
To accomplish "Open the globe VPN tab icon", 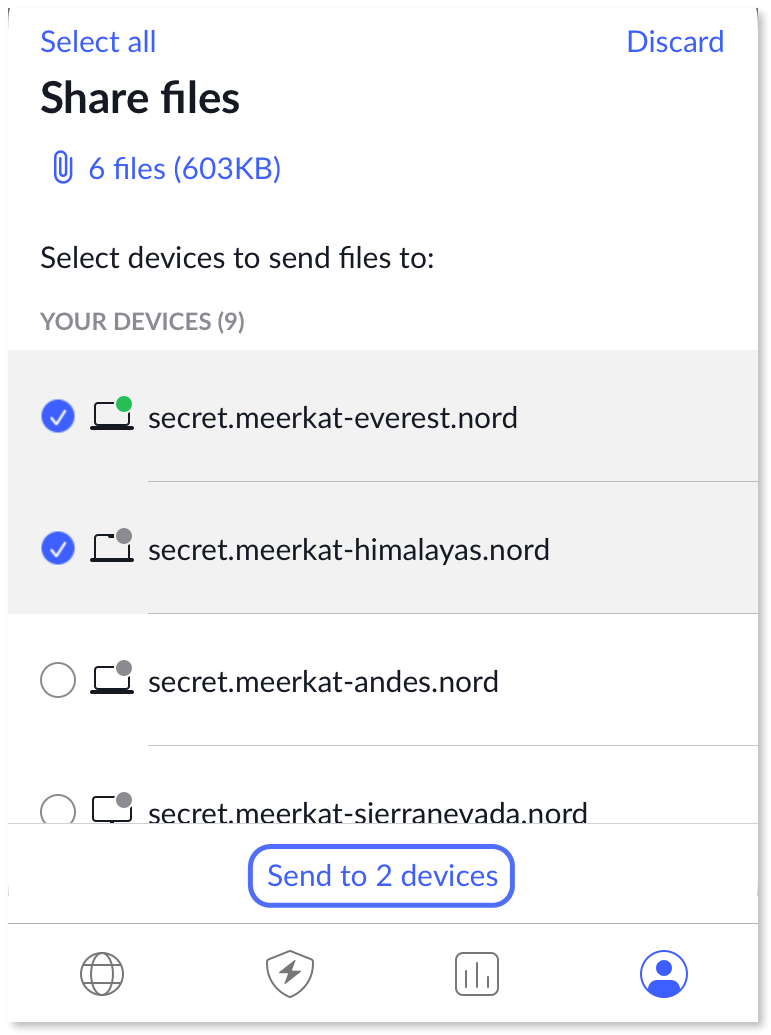I will pyautogui.click(x=101, y=973).
